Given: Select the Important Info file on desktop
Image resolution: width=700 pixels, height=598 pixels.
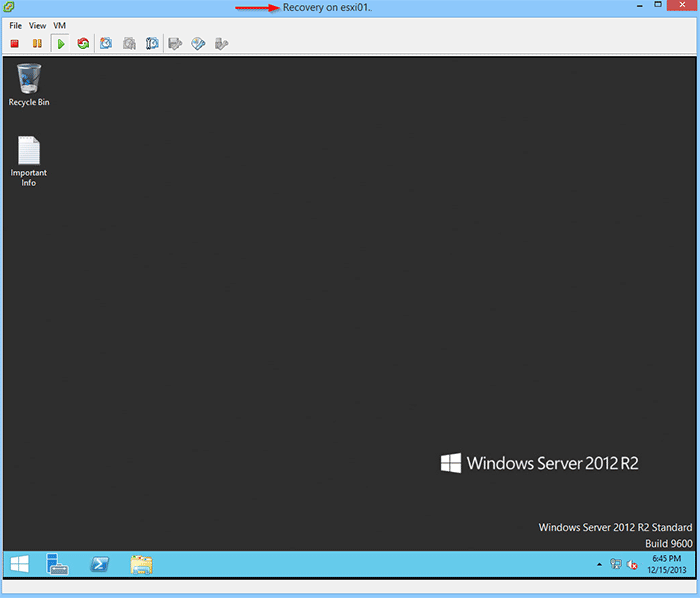Looking at the screenshot, I should coord(29,161).
